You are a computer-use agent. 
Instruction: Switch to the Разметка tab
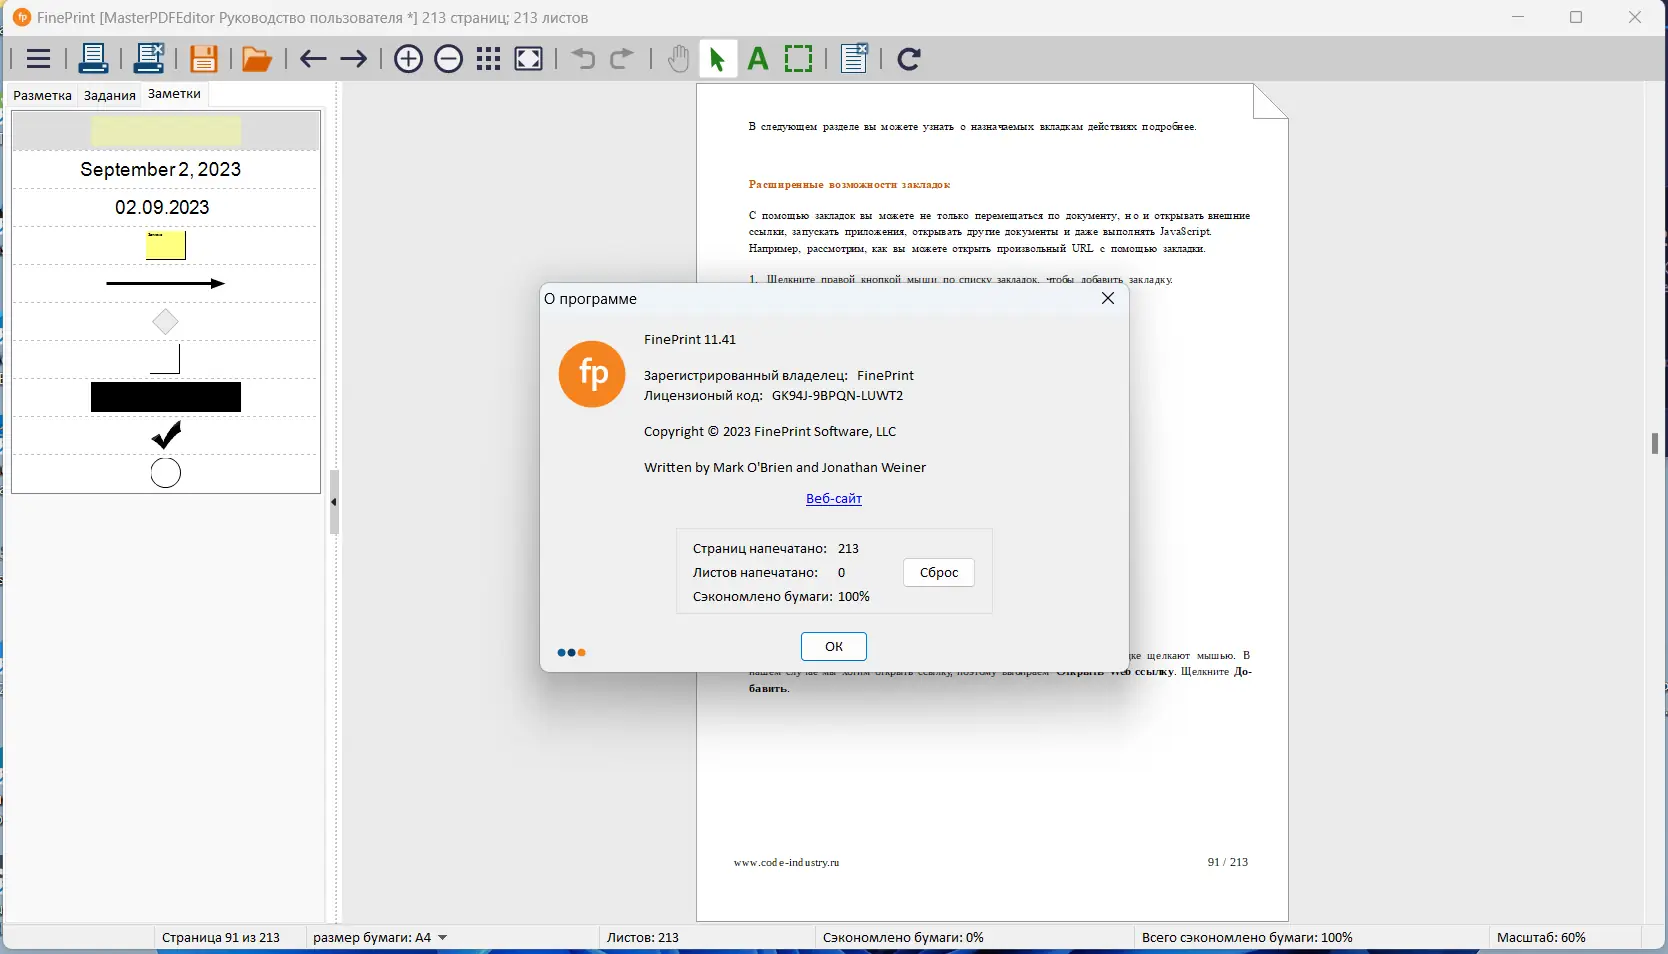point(42,95)
